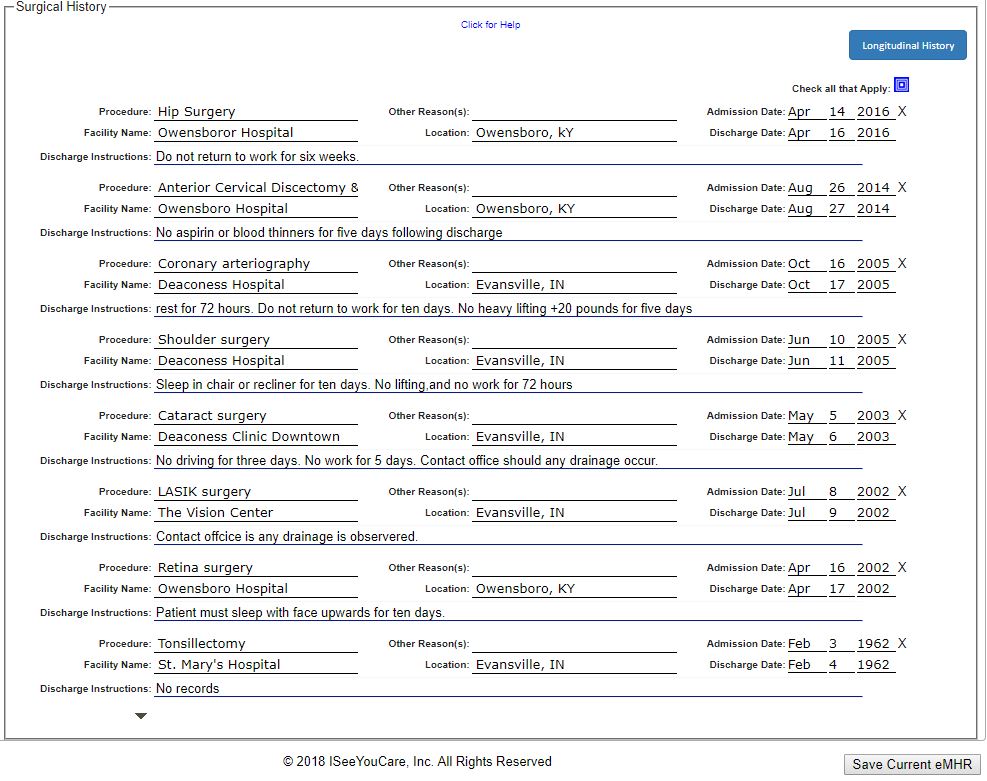Viewport: 987px width, 781px height.
Task: Change Hip Surgery admission year 2016
Action: coord(875,111)
